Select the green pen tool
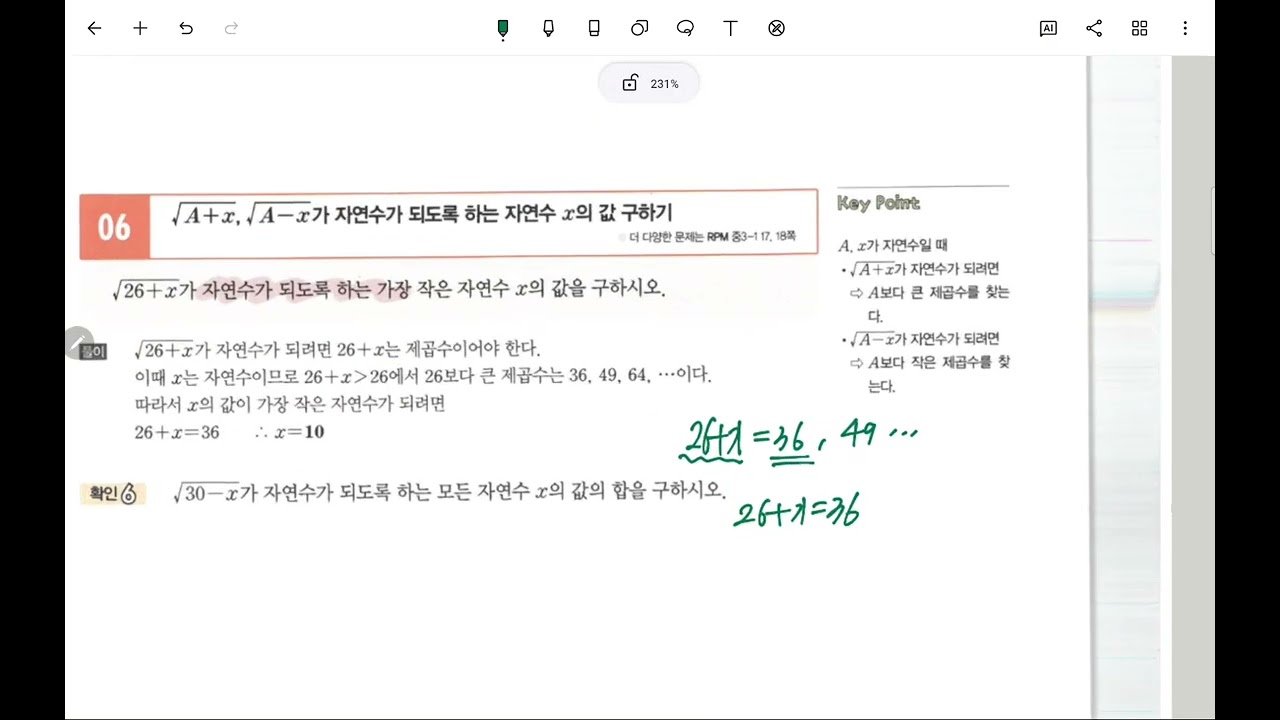This screenshot has height=720, width=1280. pyautogui.click(x=503, y=29)
